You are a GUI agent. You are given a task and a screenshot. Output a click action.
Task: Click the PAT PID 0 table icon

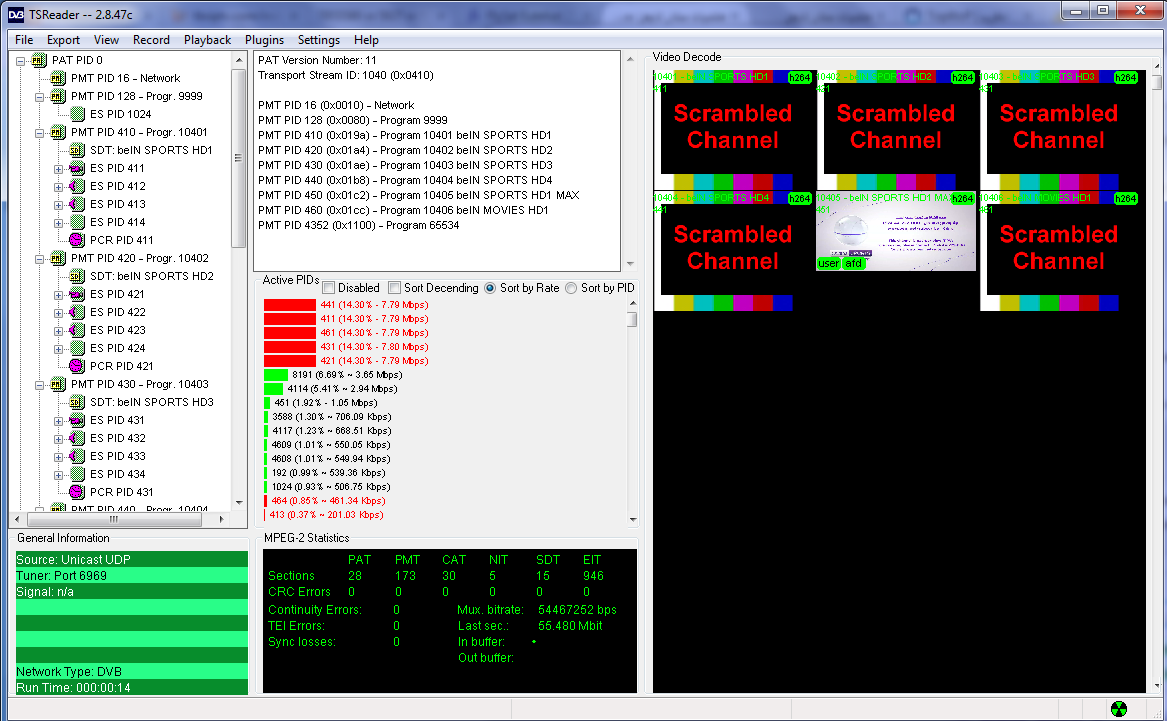point(38,60)
